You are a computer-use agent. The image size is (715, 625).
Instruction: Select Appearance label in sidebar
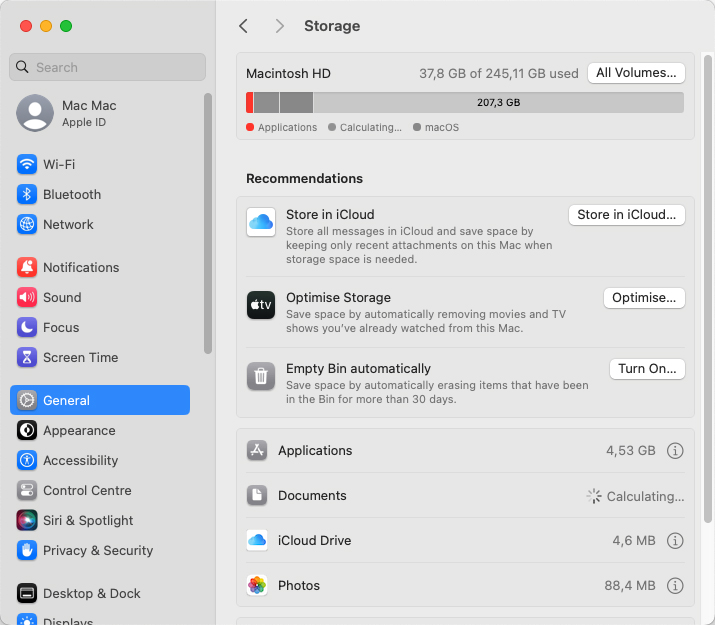click(x=79, y=430)
